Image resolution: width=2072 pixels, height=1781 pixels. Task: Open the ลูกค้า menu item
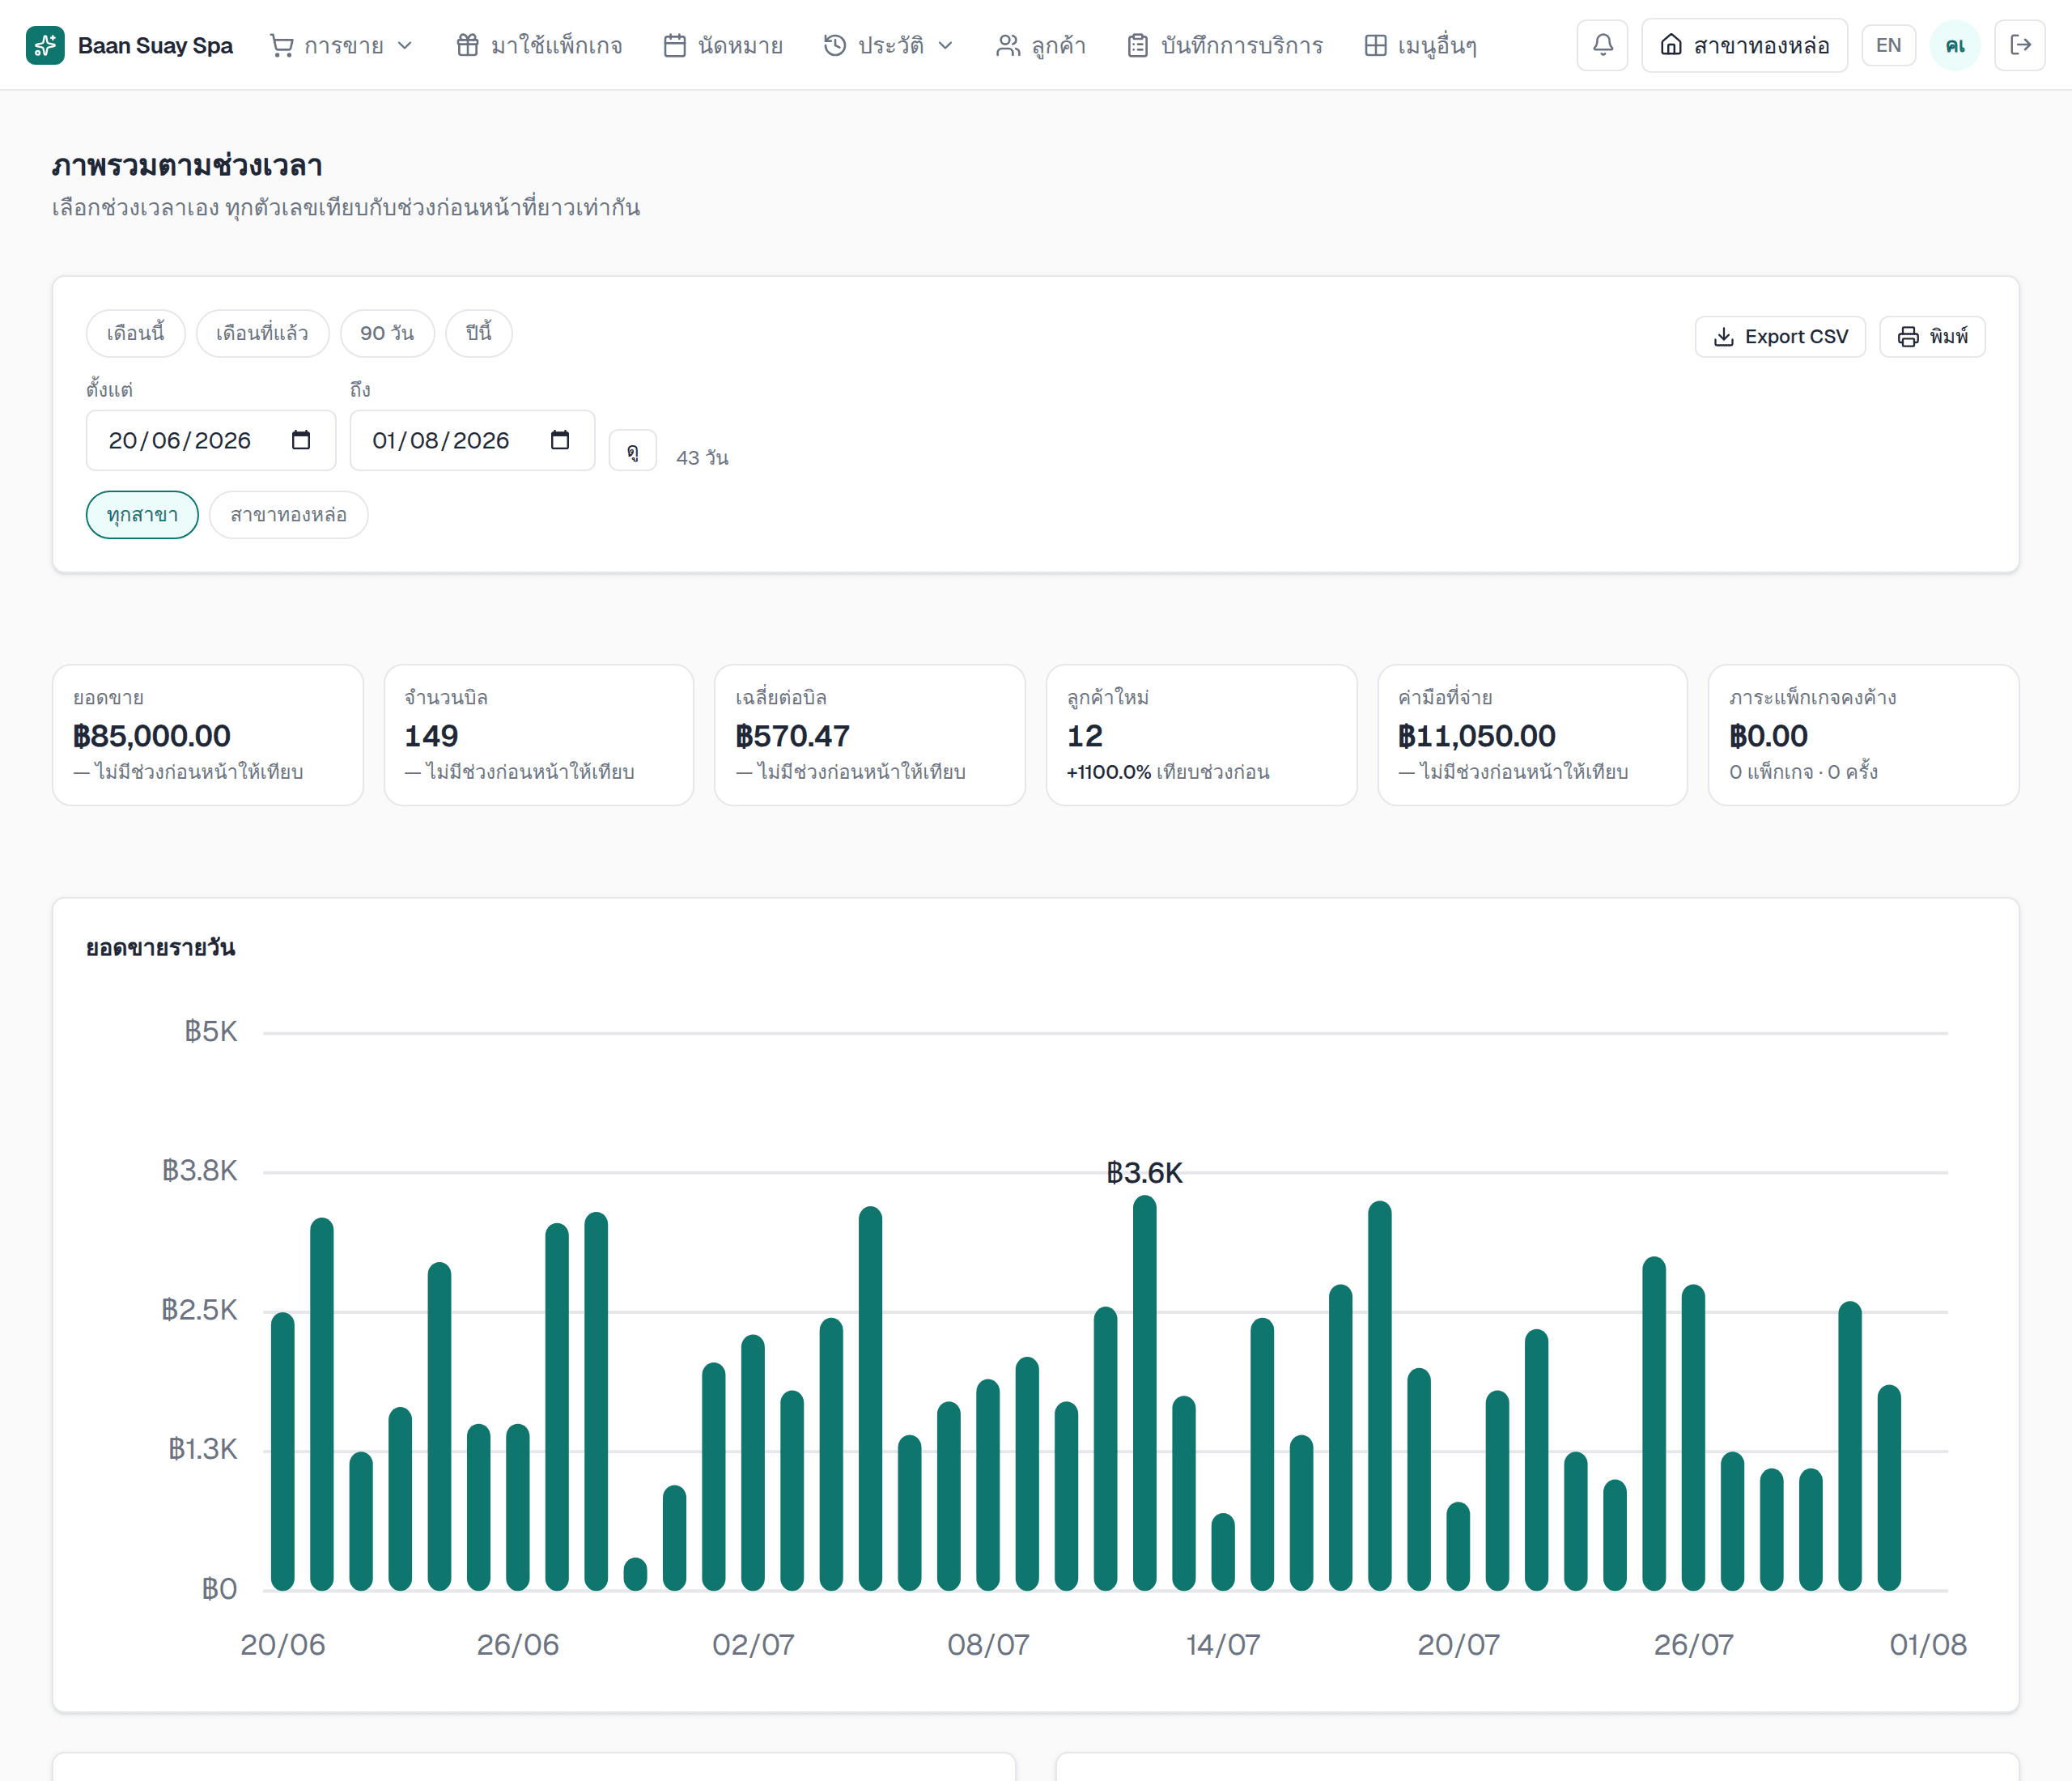(1041, 45)
